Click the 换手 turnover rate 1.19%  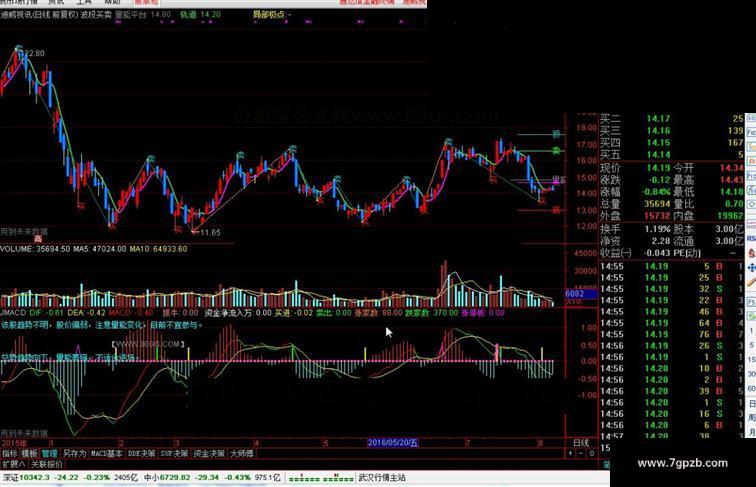click(x=657, y=229)
